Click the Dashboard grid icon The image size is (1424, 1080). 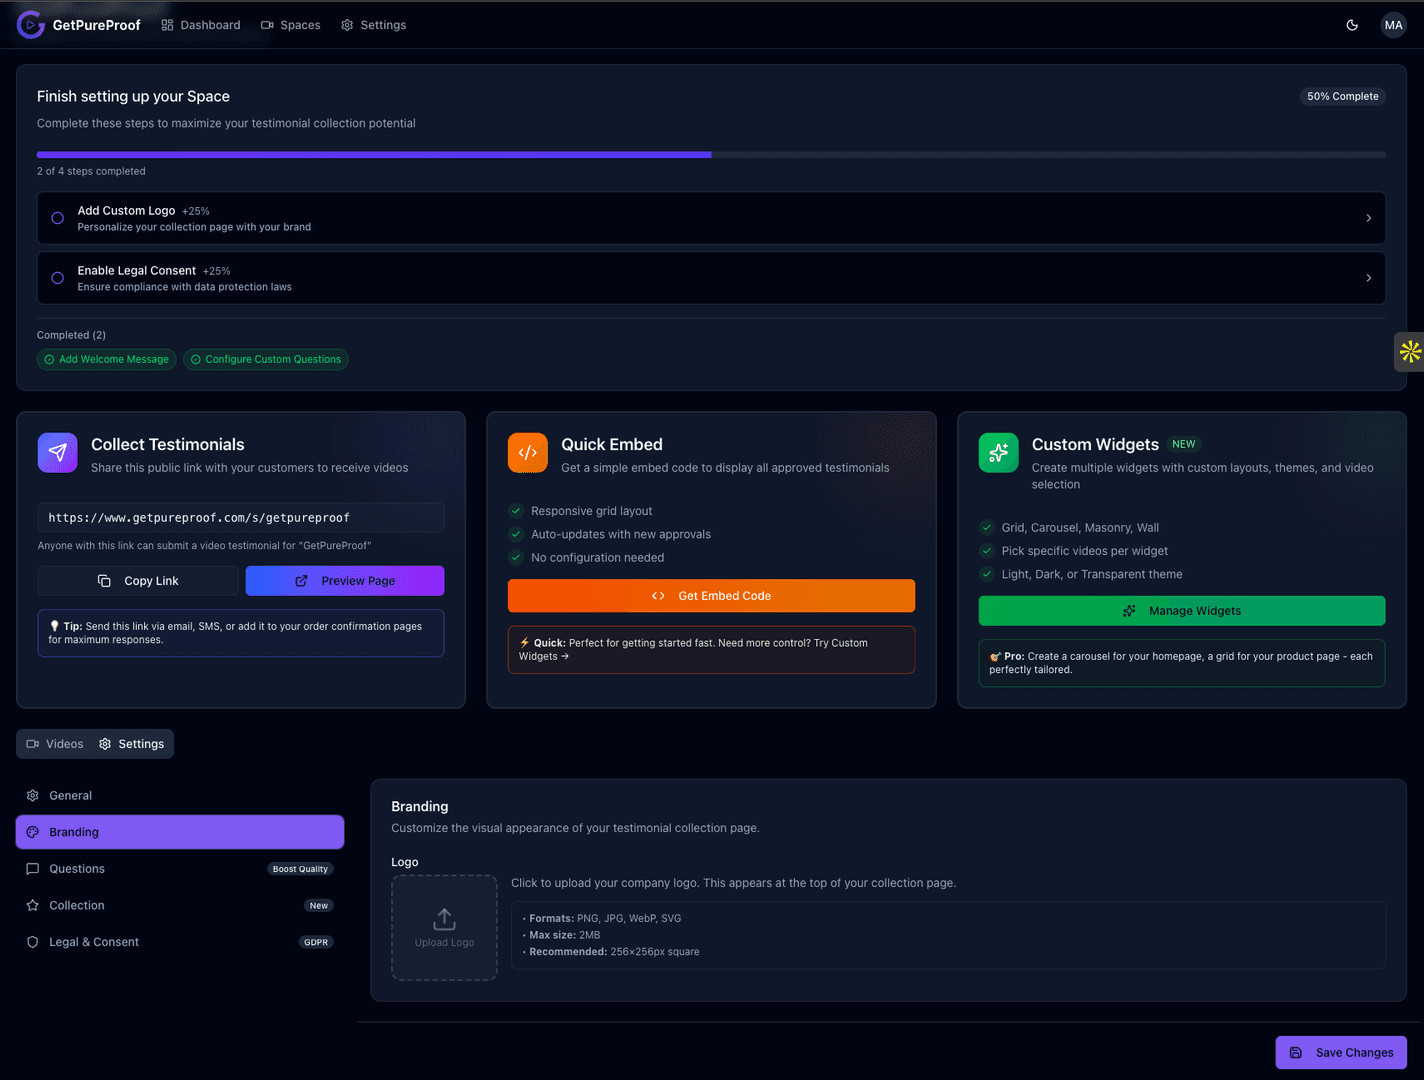[x=167, y=25]
